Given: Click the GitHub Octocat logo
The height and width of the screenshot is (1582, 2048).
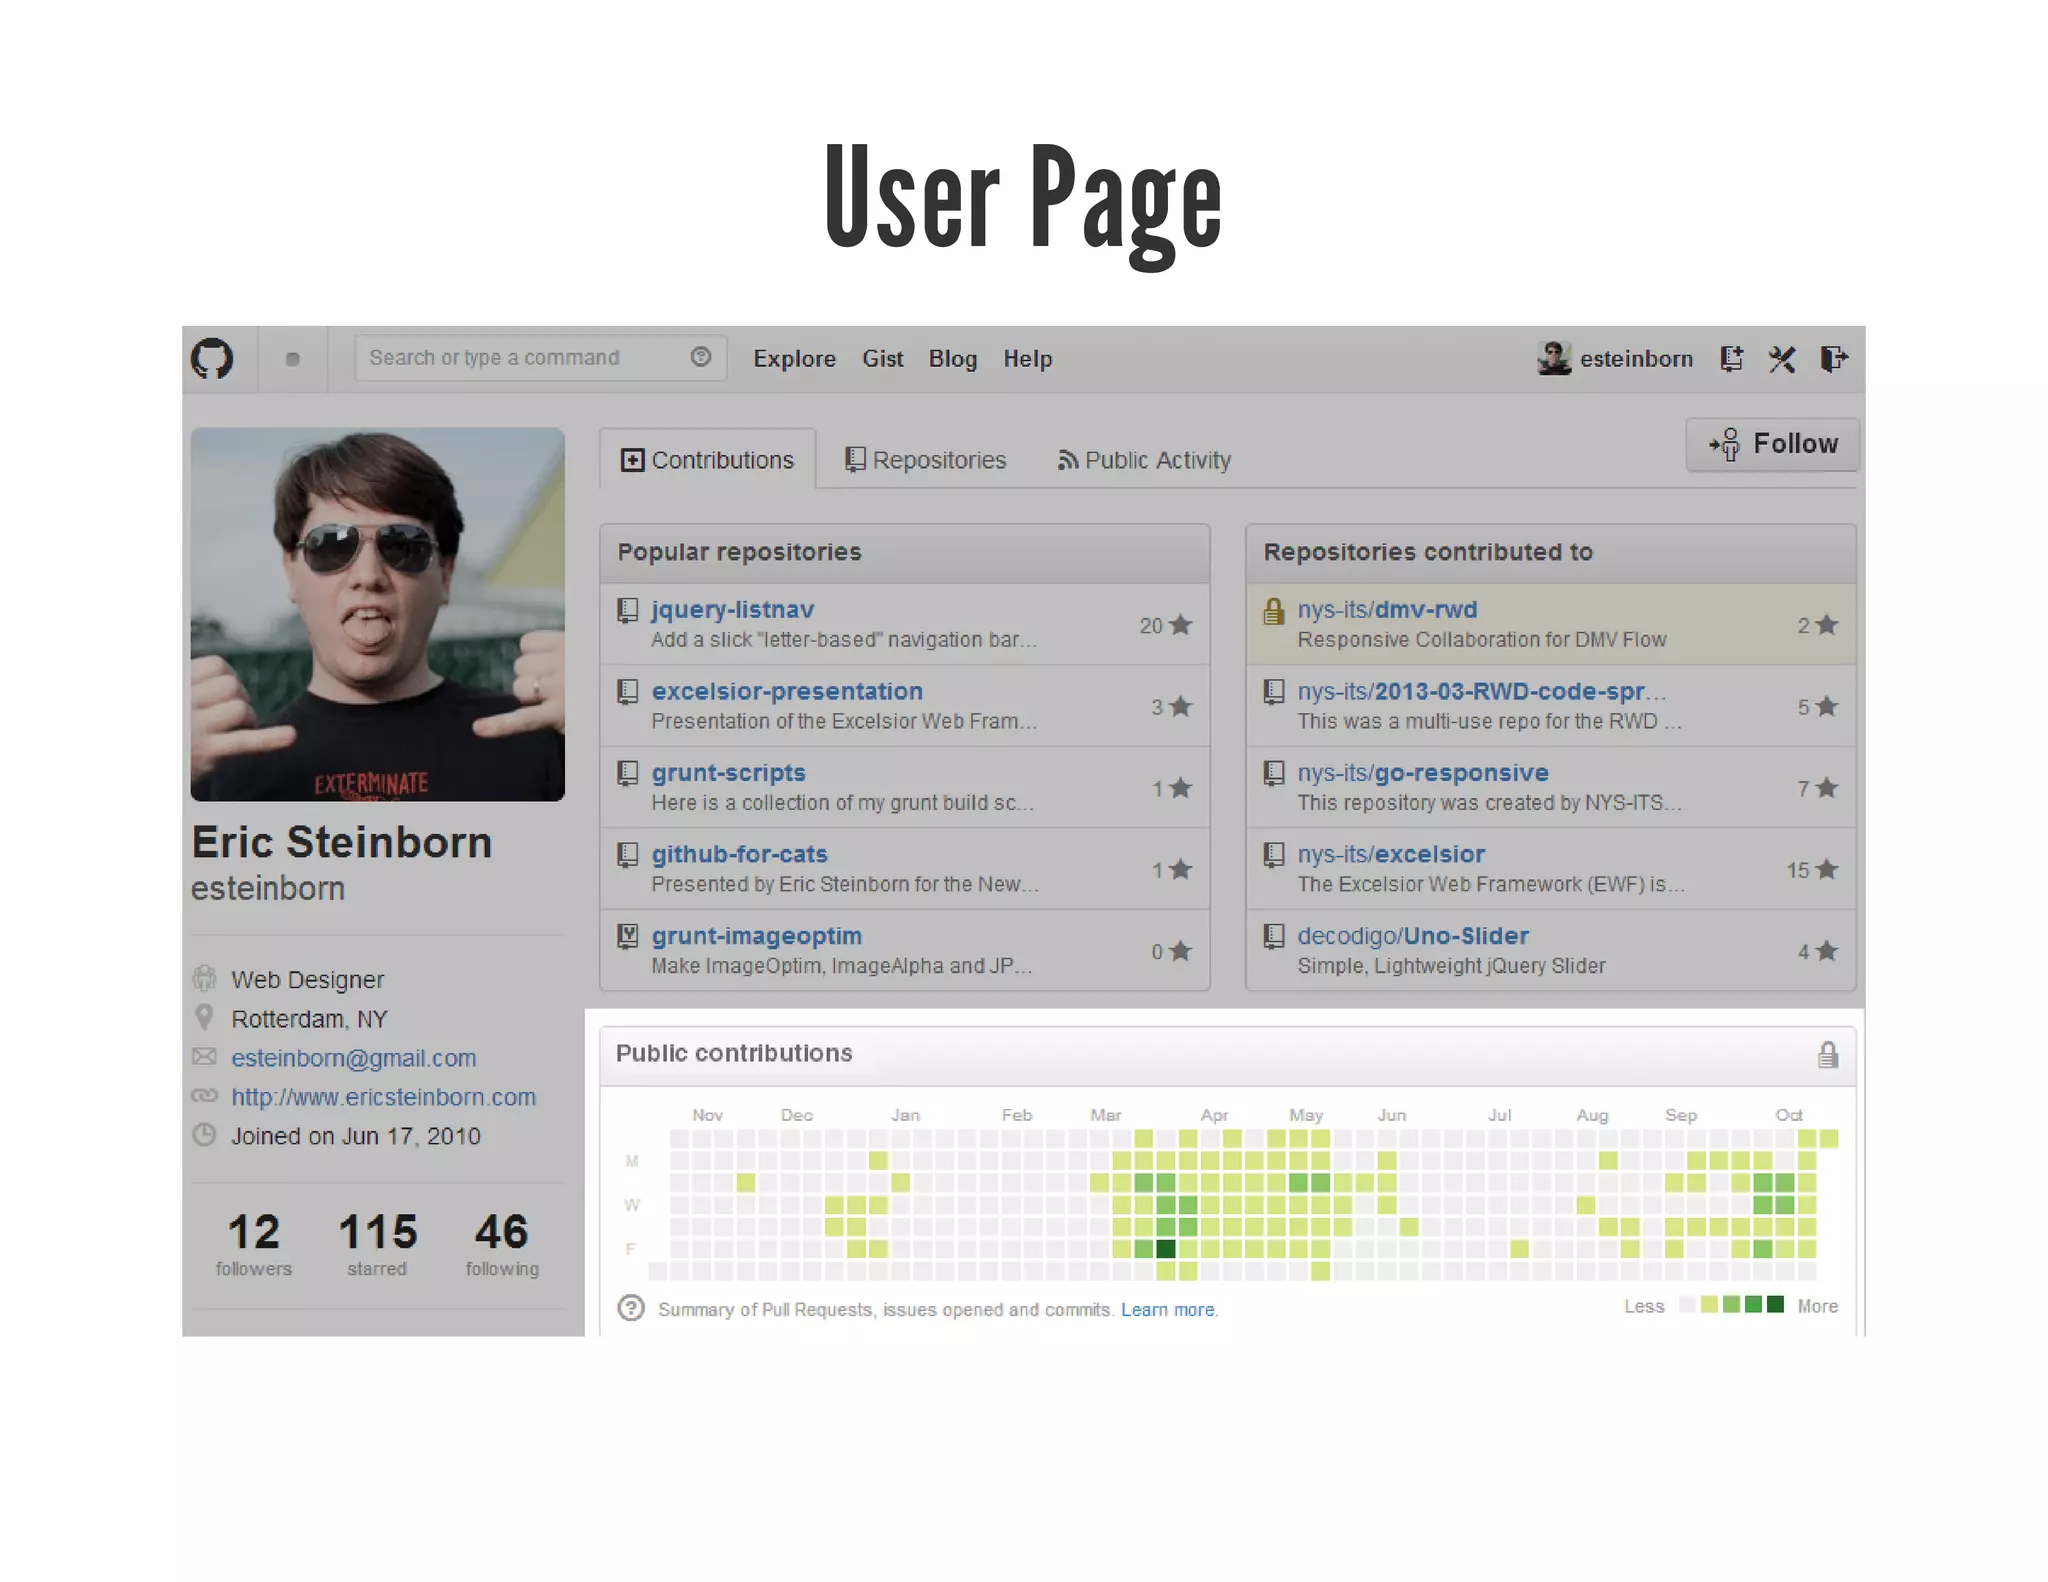Looking at the screenshot, I should tap(212, 358).
